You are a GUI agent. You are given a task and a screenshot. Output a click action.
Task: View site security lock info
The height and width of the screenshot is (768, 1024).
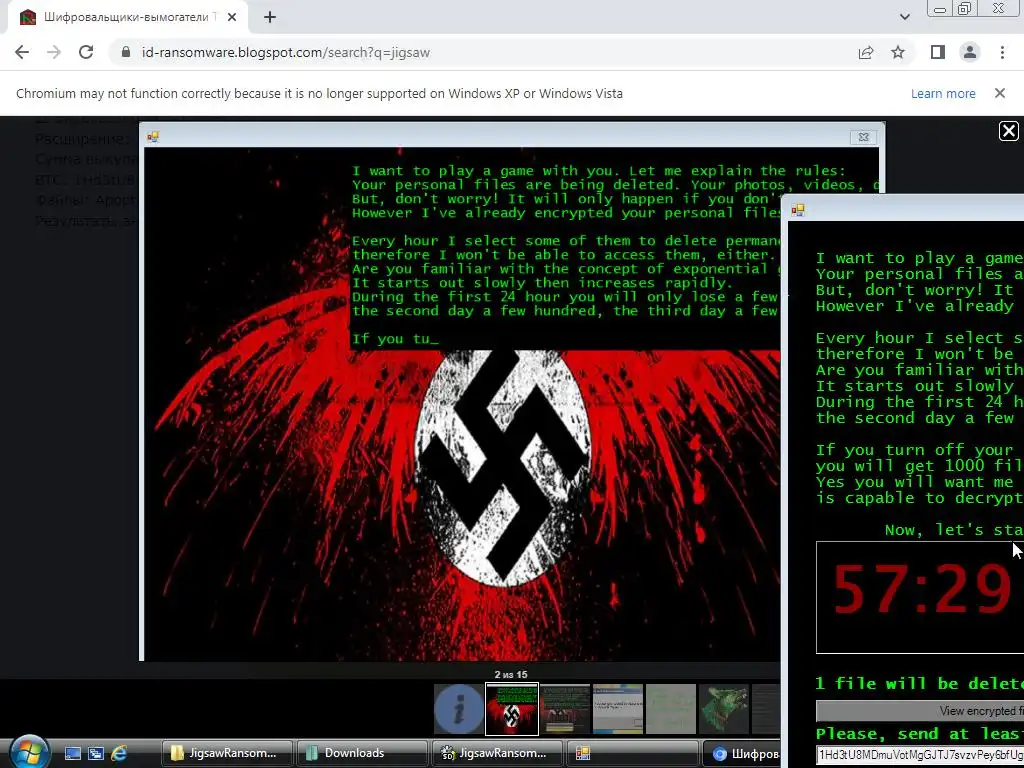[126, 52]
